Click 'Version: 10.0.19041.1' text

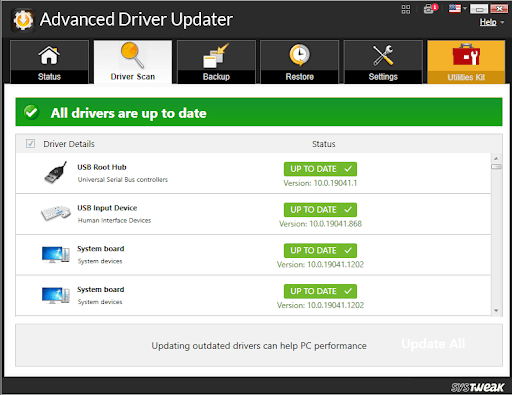[320, 183]
